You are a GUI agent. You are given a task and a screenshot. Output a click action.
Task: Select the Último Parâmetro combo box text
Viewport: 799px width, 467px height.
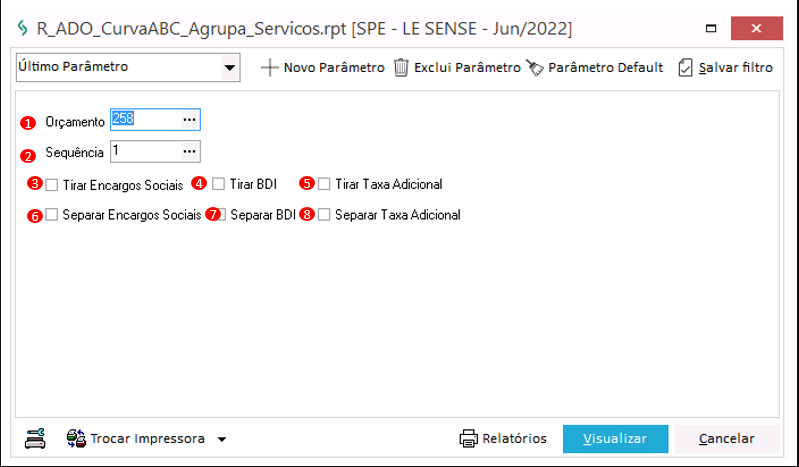click(x=73, y=66)
